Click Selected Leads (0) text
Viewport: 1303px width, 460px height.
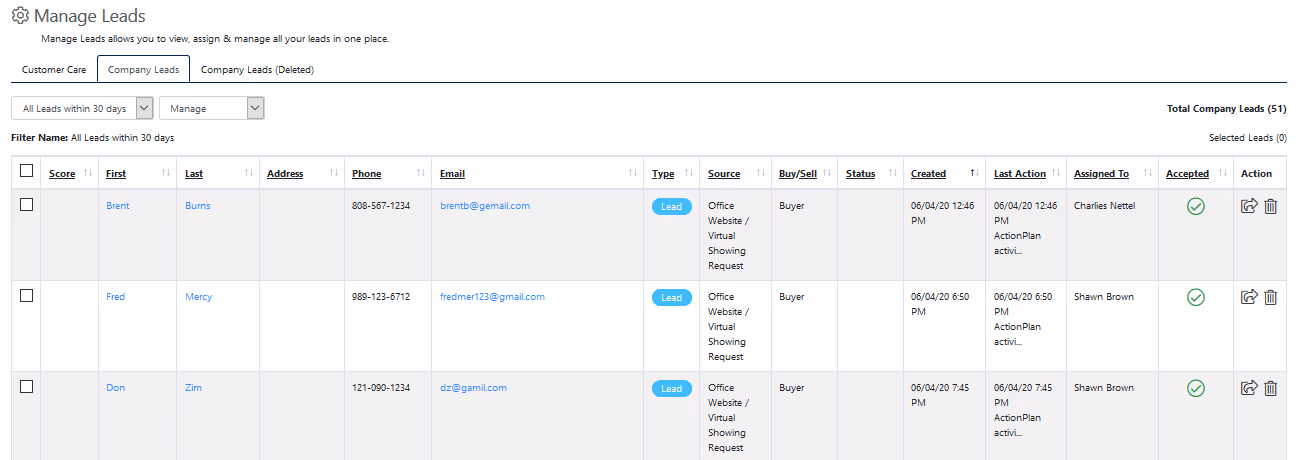tap(1248, 138)
